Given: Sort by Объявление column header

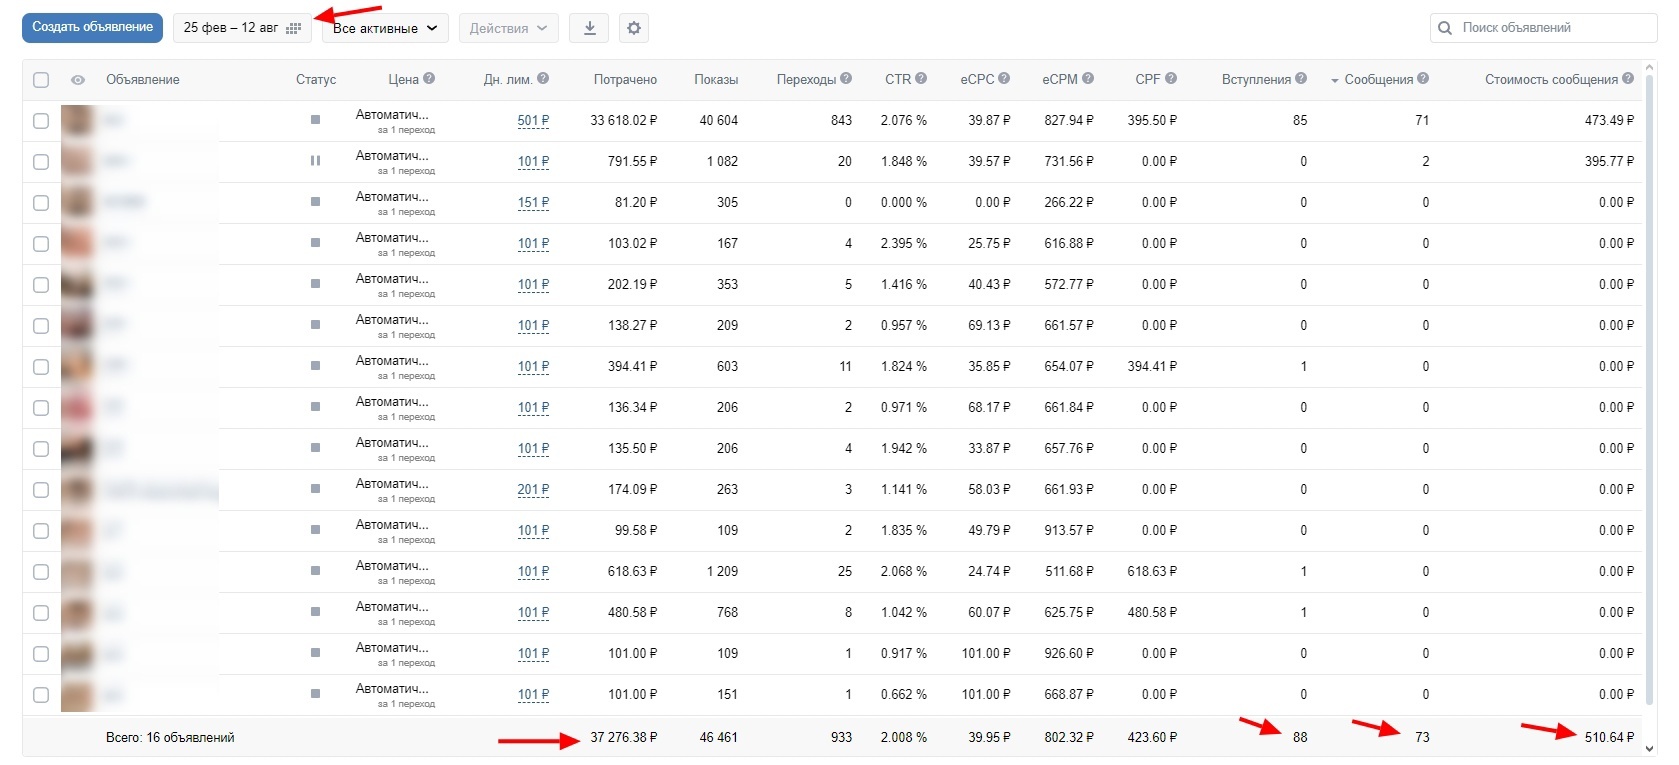Looking at the screenshot, I should coord(143,79).
